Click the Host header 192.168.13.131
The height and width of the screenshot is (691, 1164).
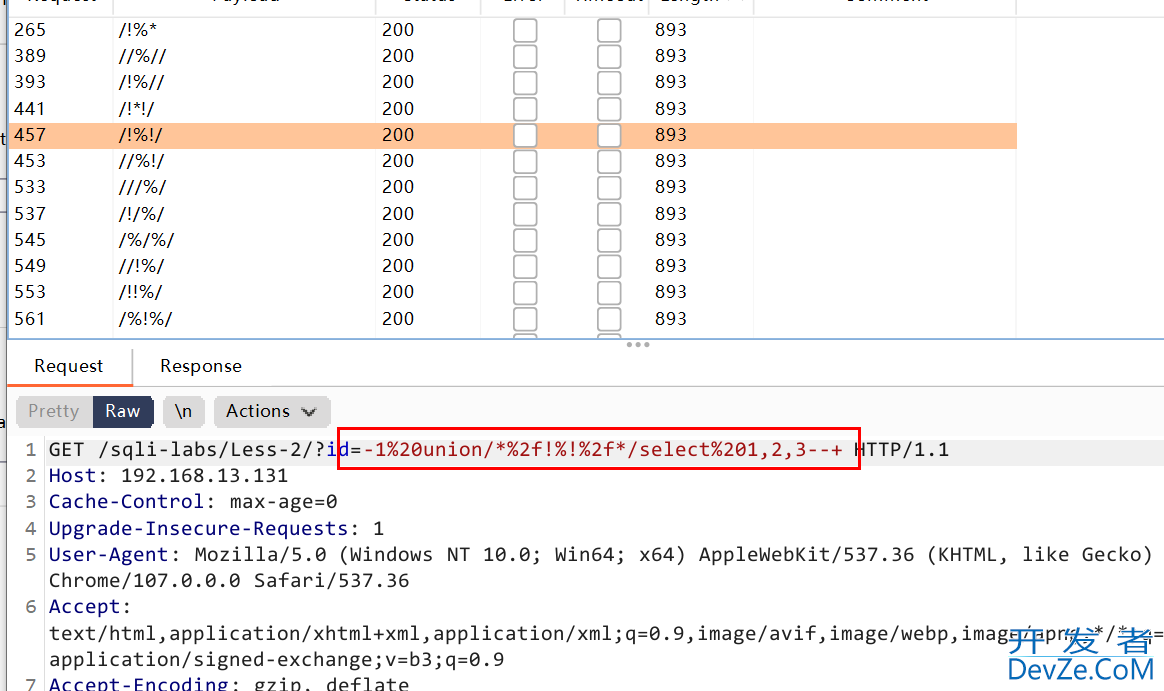point(169,476)
